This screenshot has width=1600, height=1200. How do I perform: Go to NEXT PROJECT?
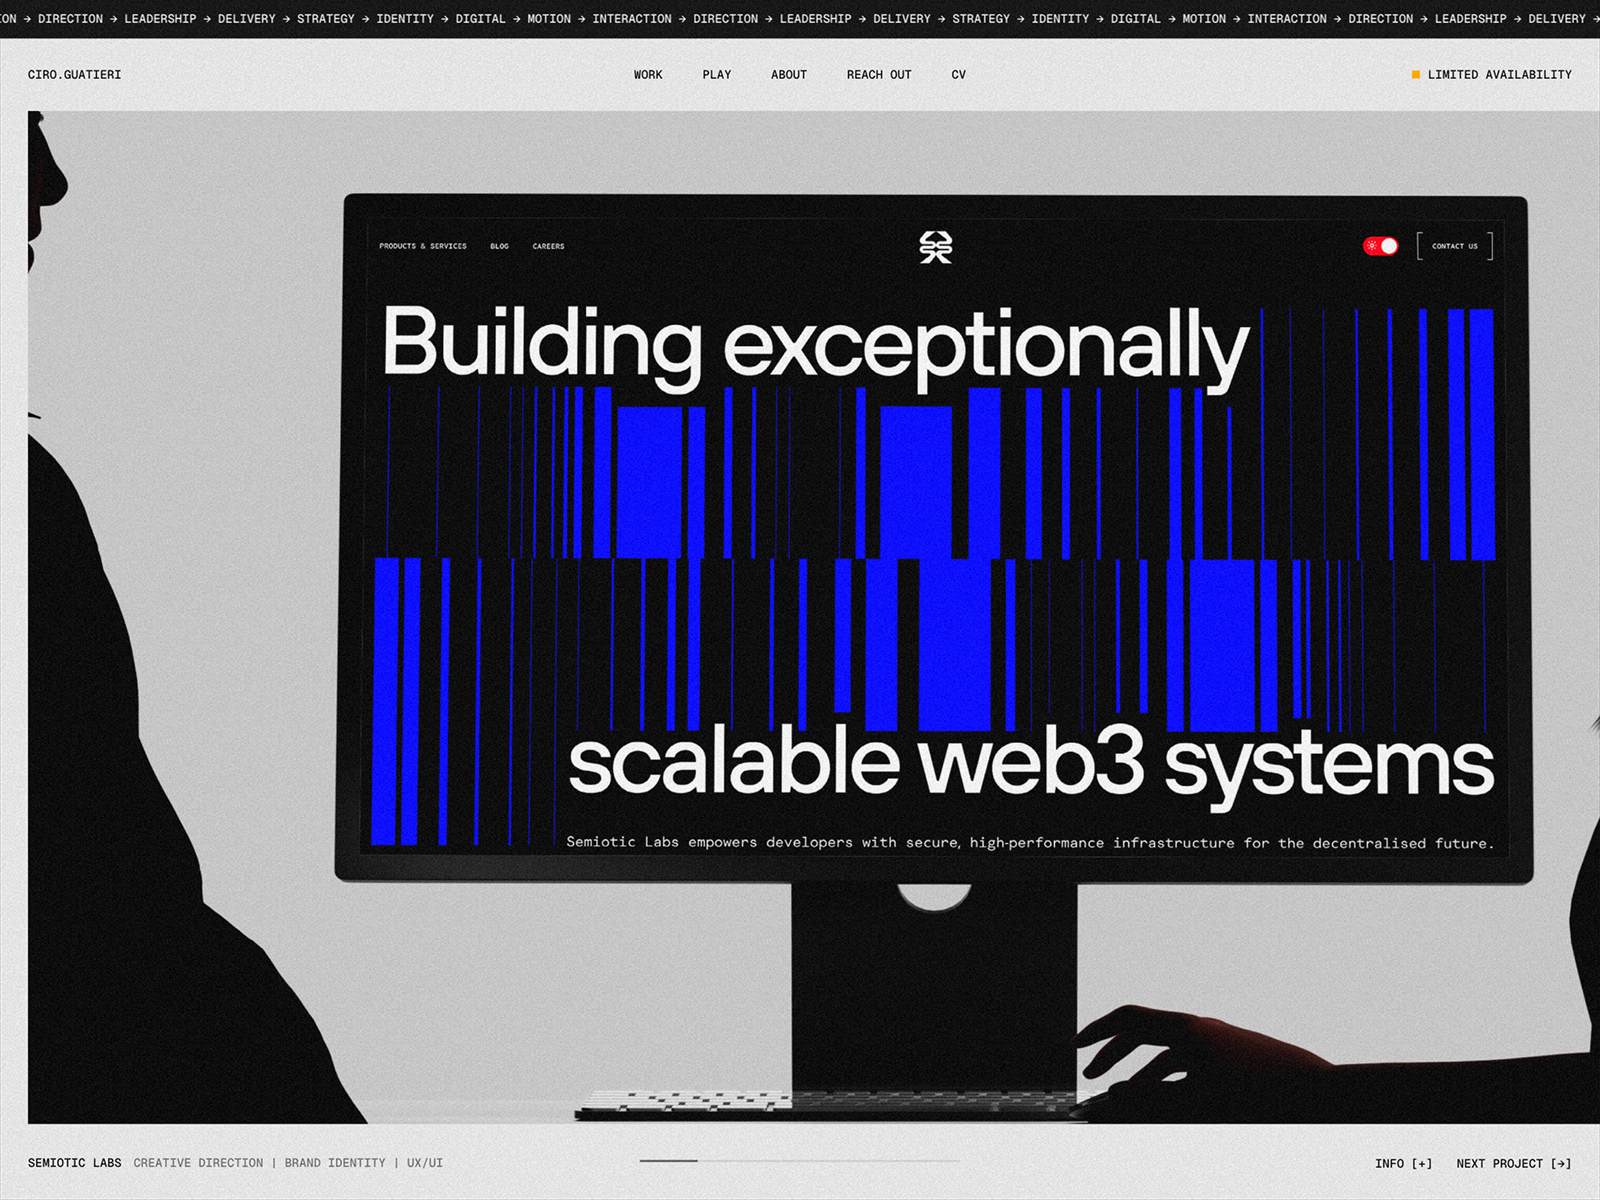tap(1513, 1163)
